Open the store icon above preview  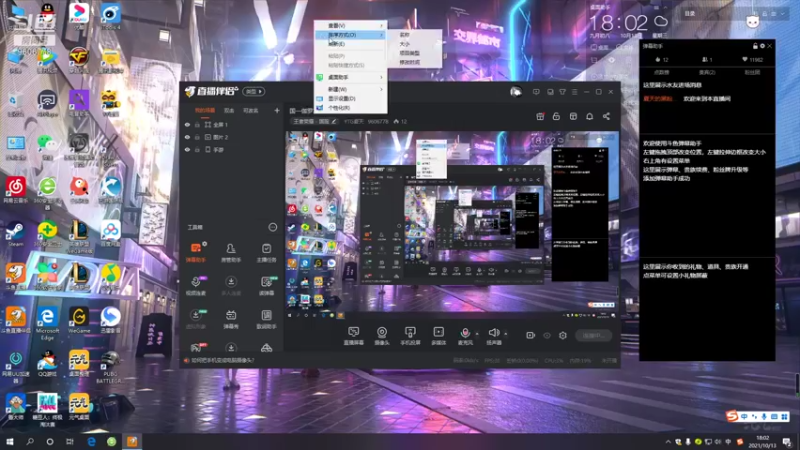(573, 116)
